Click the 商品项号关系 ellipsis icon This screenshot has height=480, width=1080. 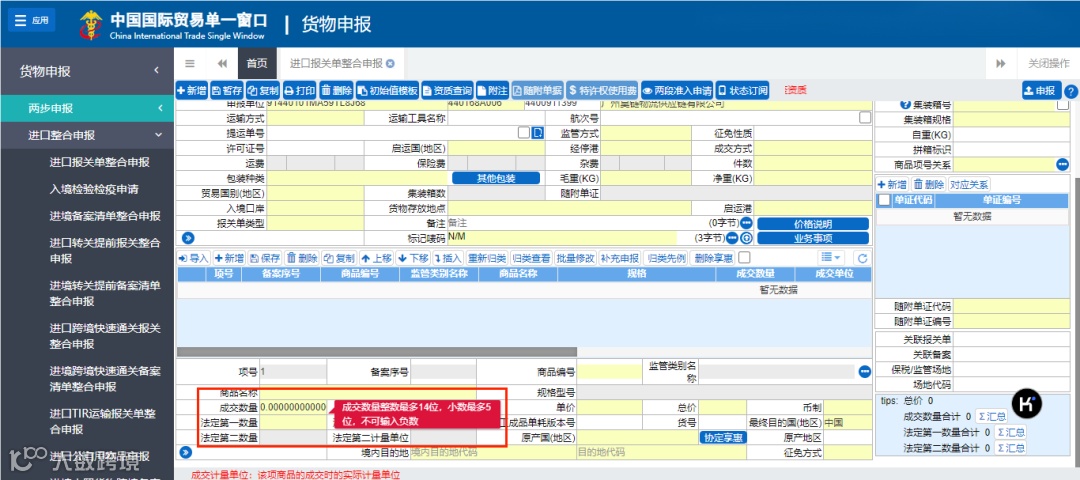click(1062, 164)
